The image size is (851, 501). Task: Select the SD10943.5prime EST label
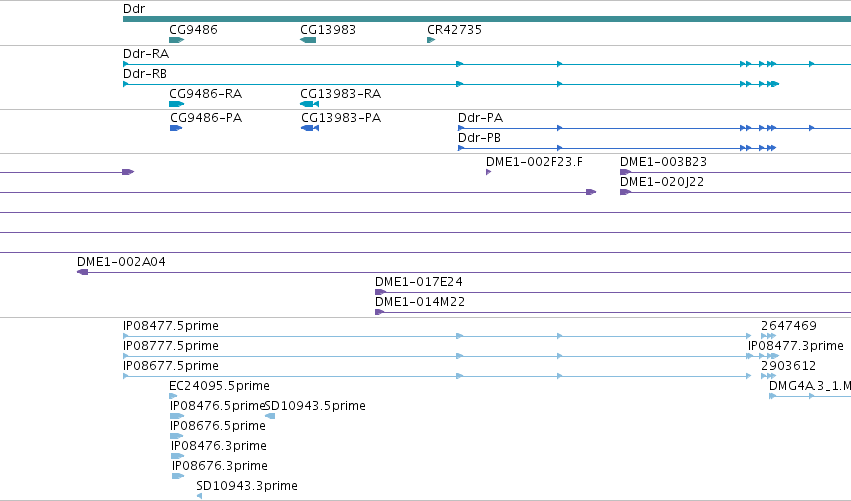315,406
